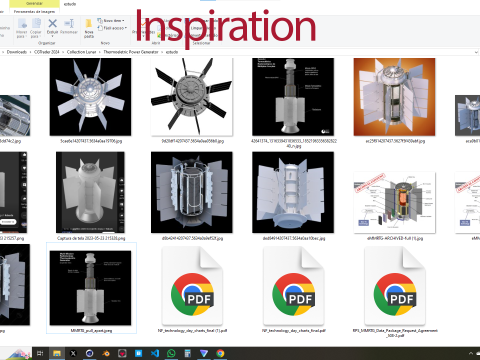Select the cutaway cage generator thumbnail
The height and width of the screenshot is (360, 480).
click(192, 192)
